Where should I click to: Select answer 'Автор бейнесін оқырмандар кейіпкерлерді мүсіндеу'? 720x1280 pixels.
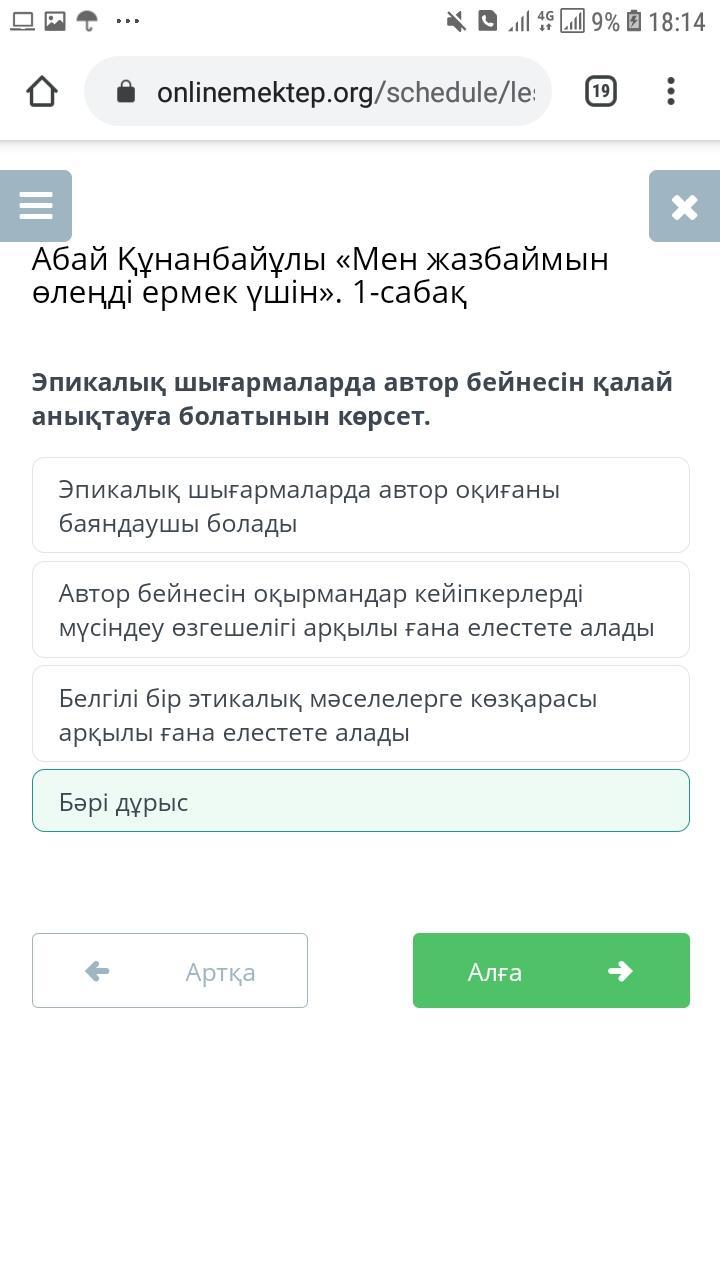(360, 610)
